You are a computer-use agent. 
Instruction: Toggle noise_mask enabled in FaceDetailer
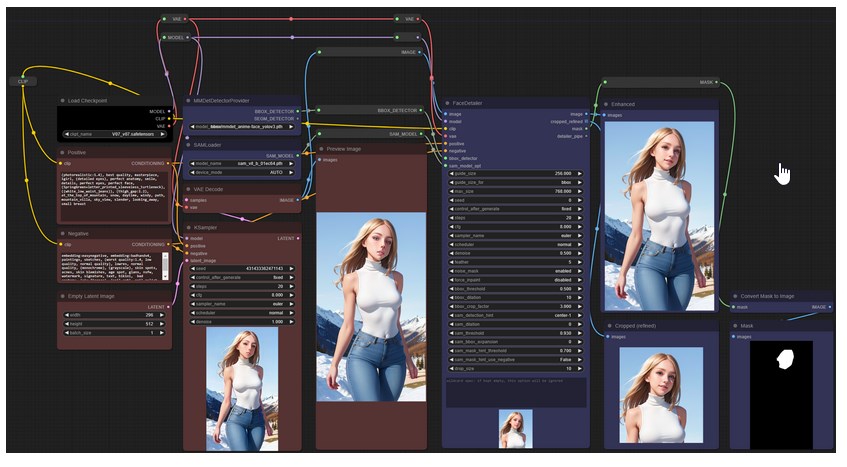(x=516, y=271)
